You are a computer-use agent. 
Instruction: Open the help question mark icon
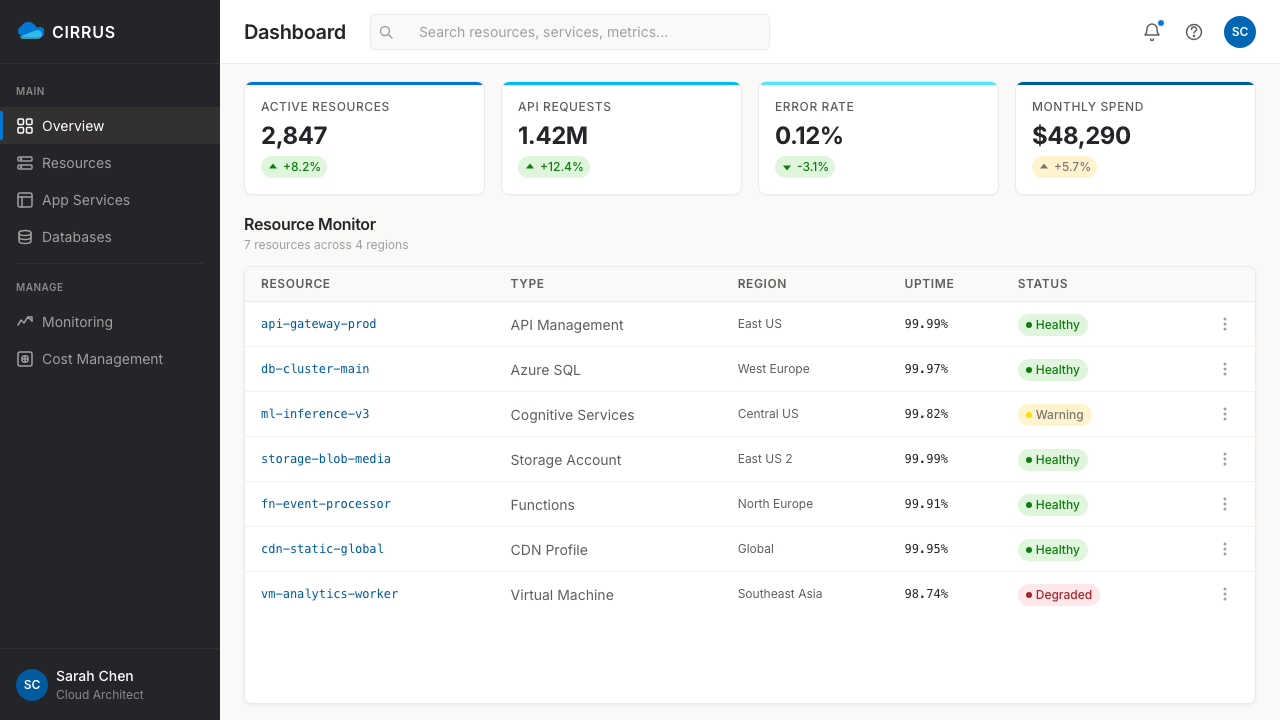pos(1194,32)
